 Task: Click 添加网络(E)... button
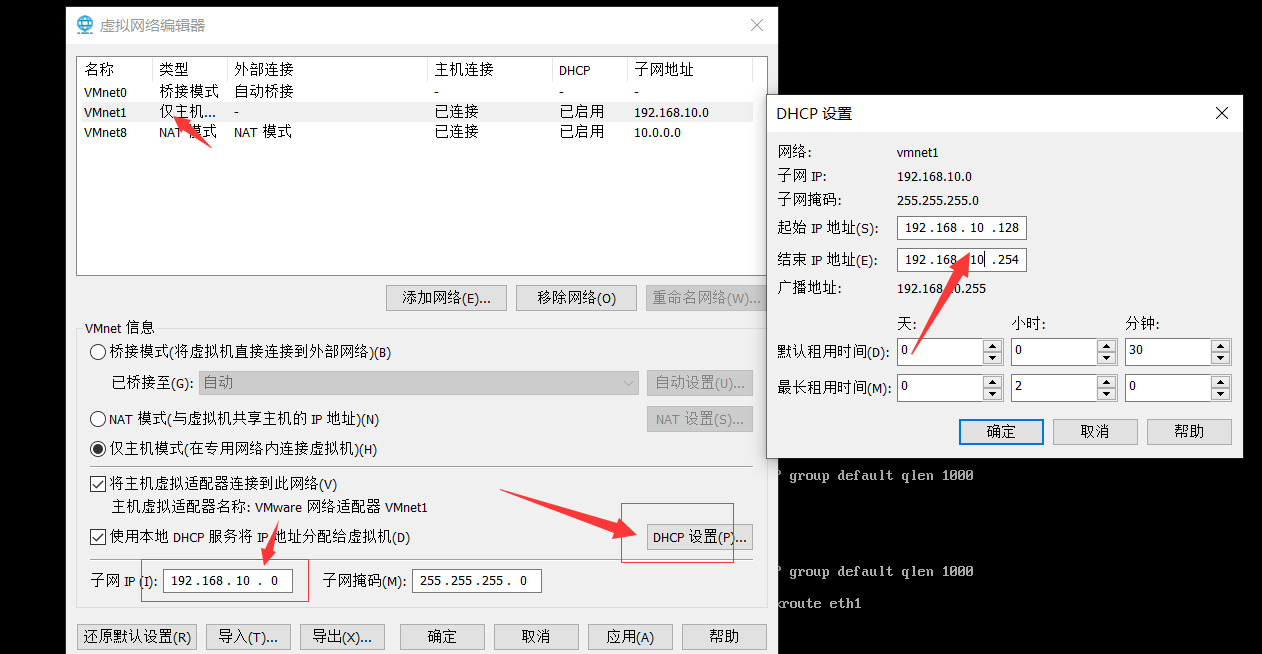click(x=446, y=298)
